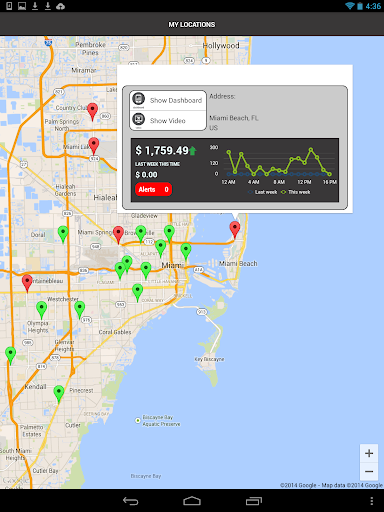Image resolution: width=384 pixels, height=512 pixels.
Task: Select the red pin at Miami Springs
Action: pos(118,235)
